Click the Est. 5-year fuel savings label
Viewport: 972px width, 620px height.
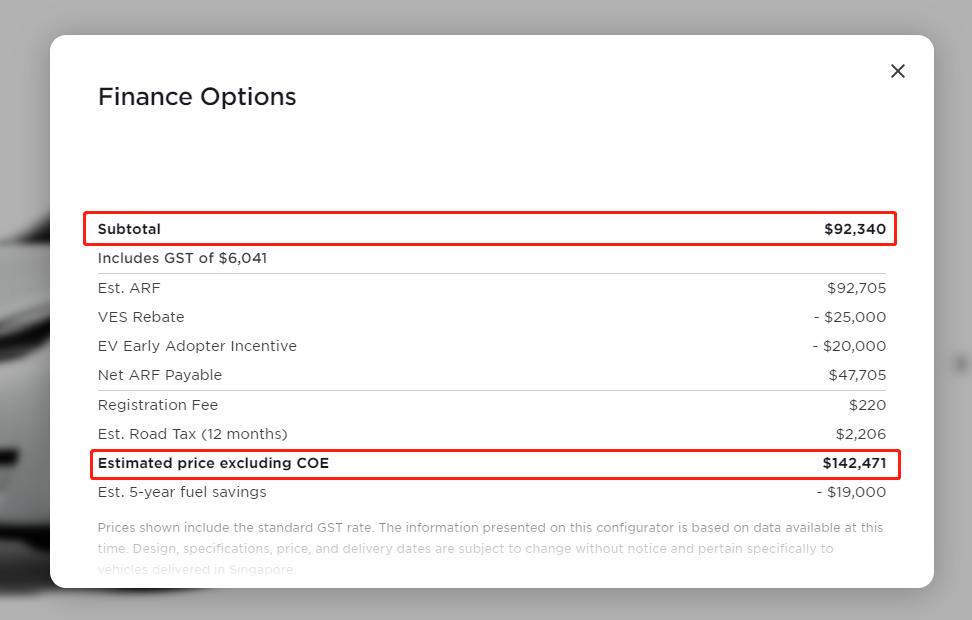[x=182, y=492]
